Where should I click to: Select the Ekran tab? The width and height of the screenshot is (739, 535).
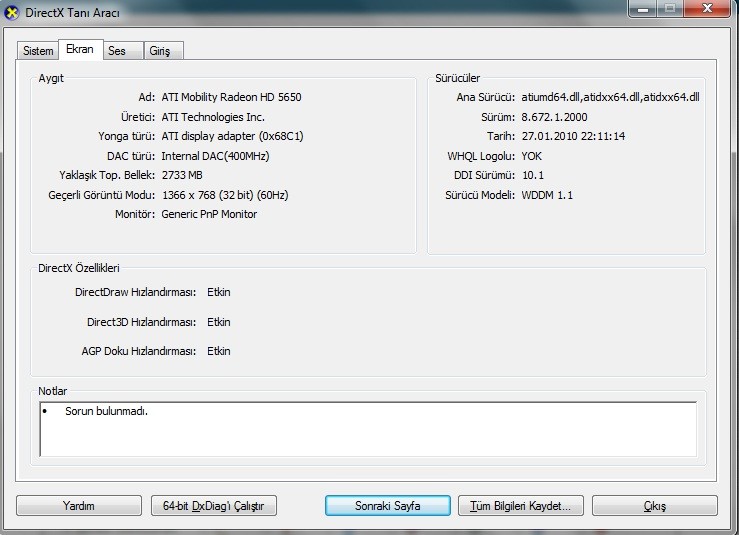point(80,49)
